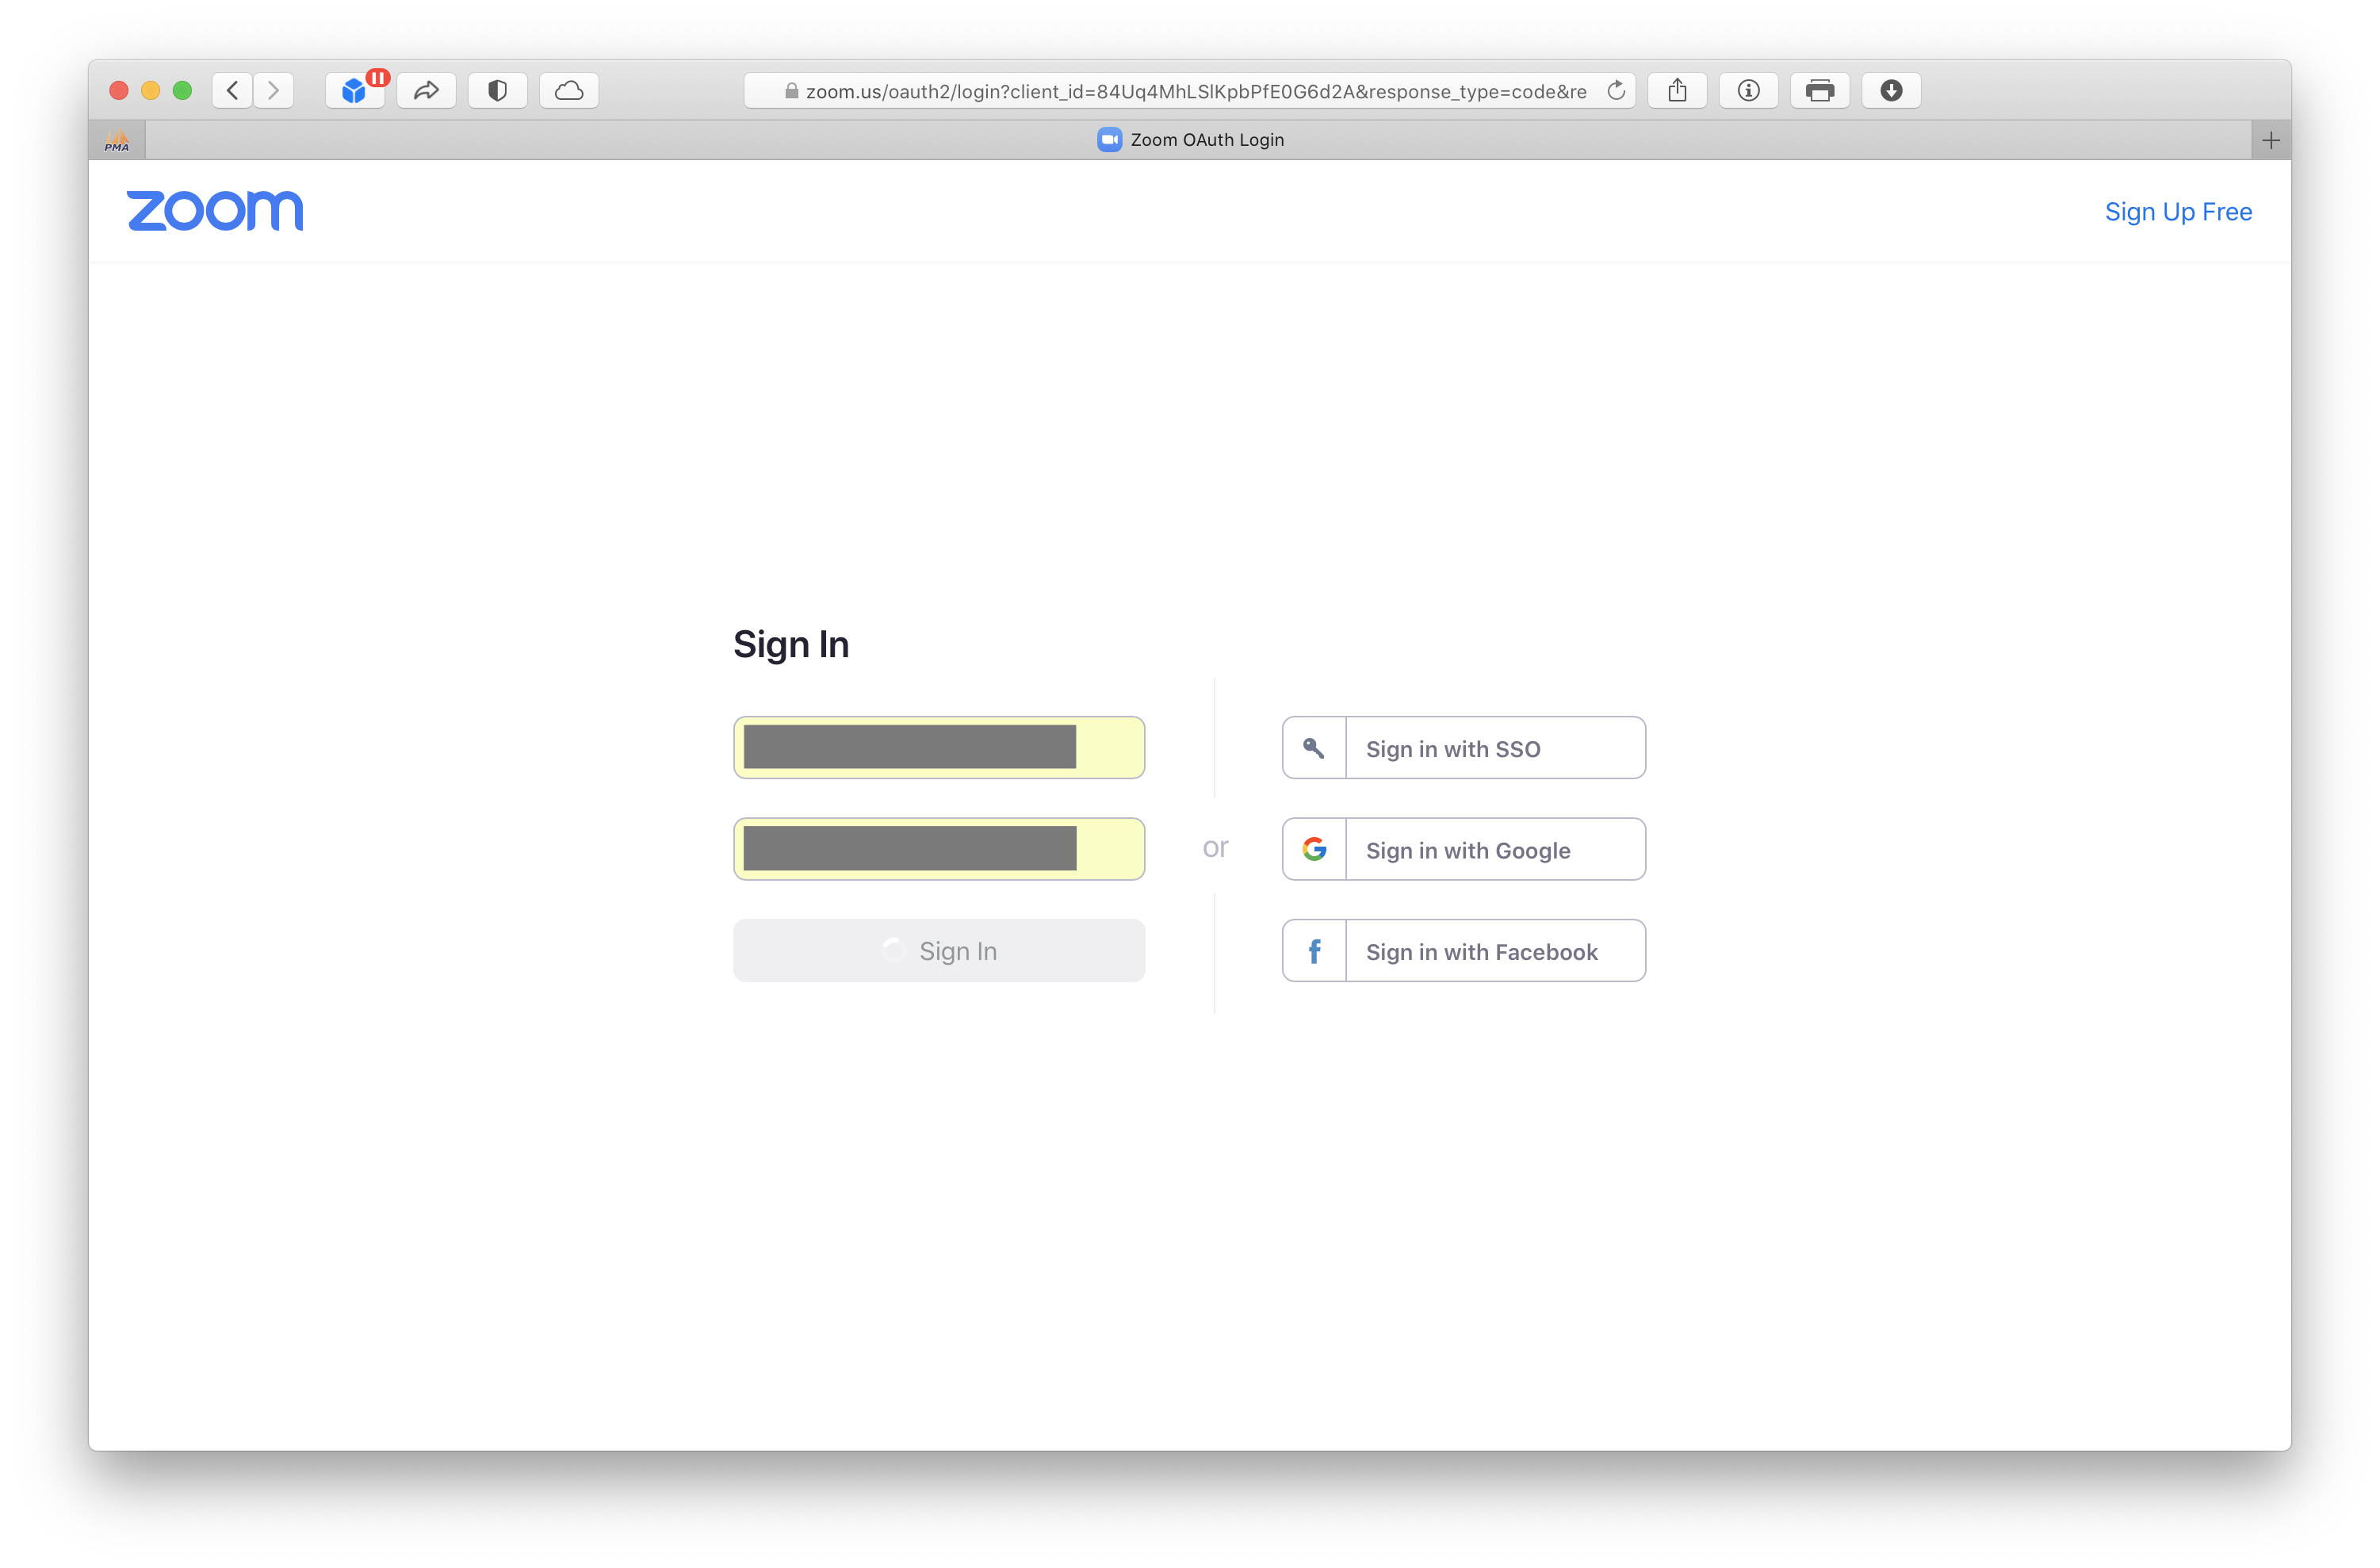Open the blue cube extension icon
This screenshot has height=1568, width=2380.
tap(355, 90)
